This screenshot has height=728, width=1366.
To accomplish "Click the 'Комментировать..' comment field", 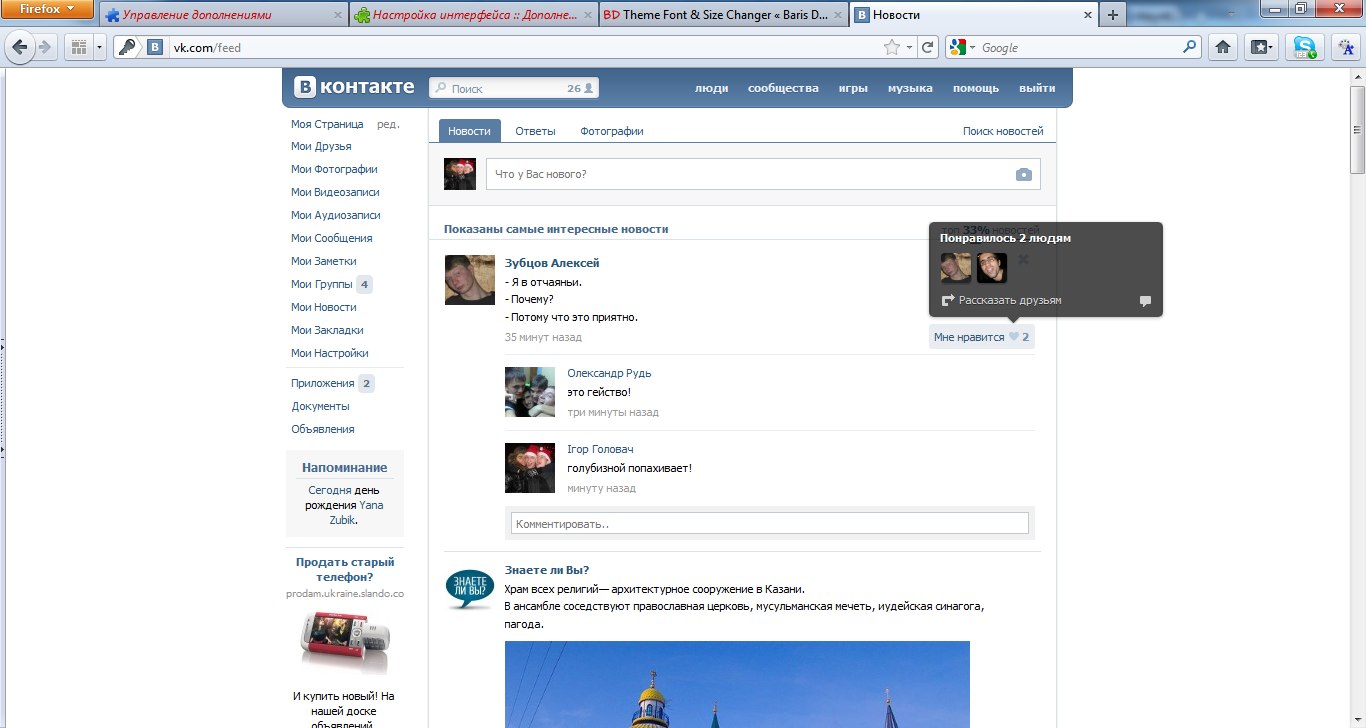I will click(769, 523).
